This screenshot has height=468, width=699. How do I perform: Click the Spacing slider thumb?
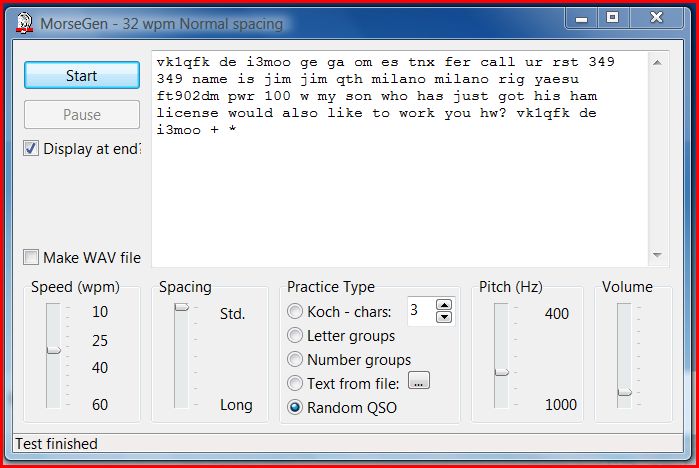[181, 308]
